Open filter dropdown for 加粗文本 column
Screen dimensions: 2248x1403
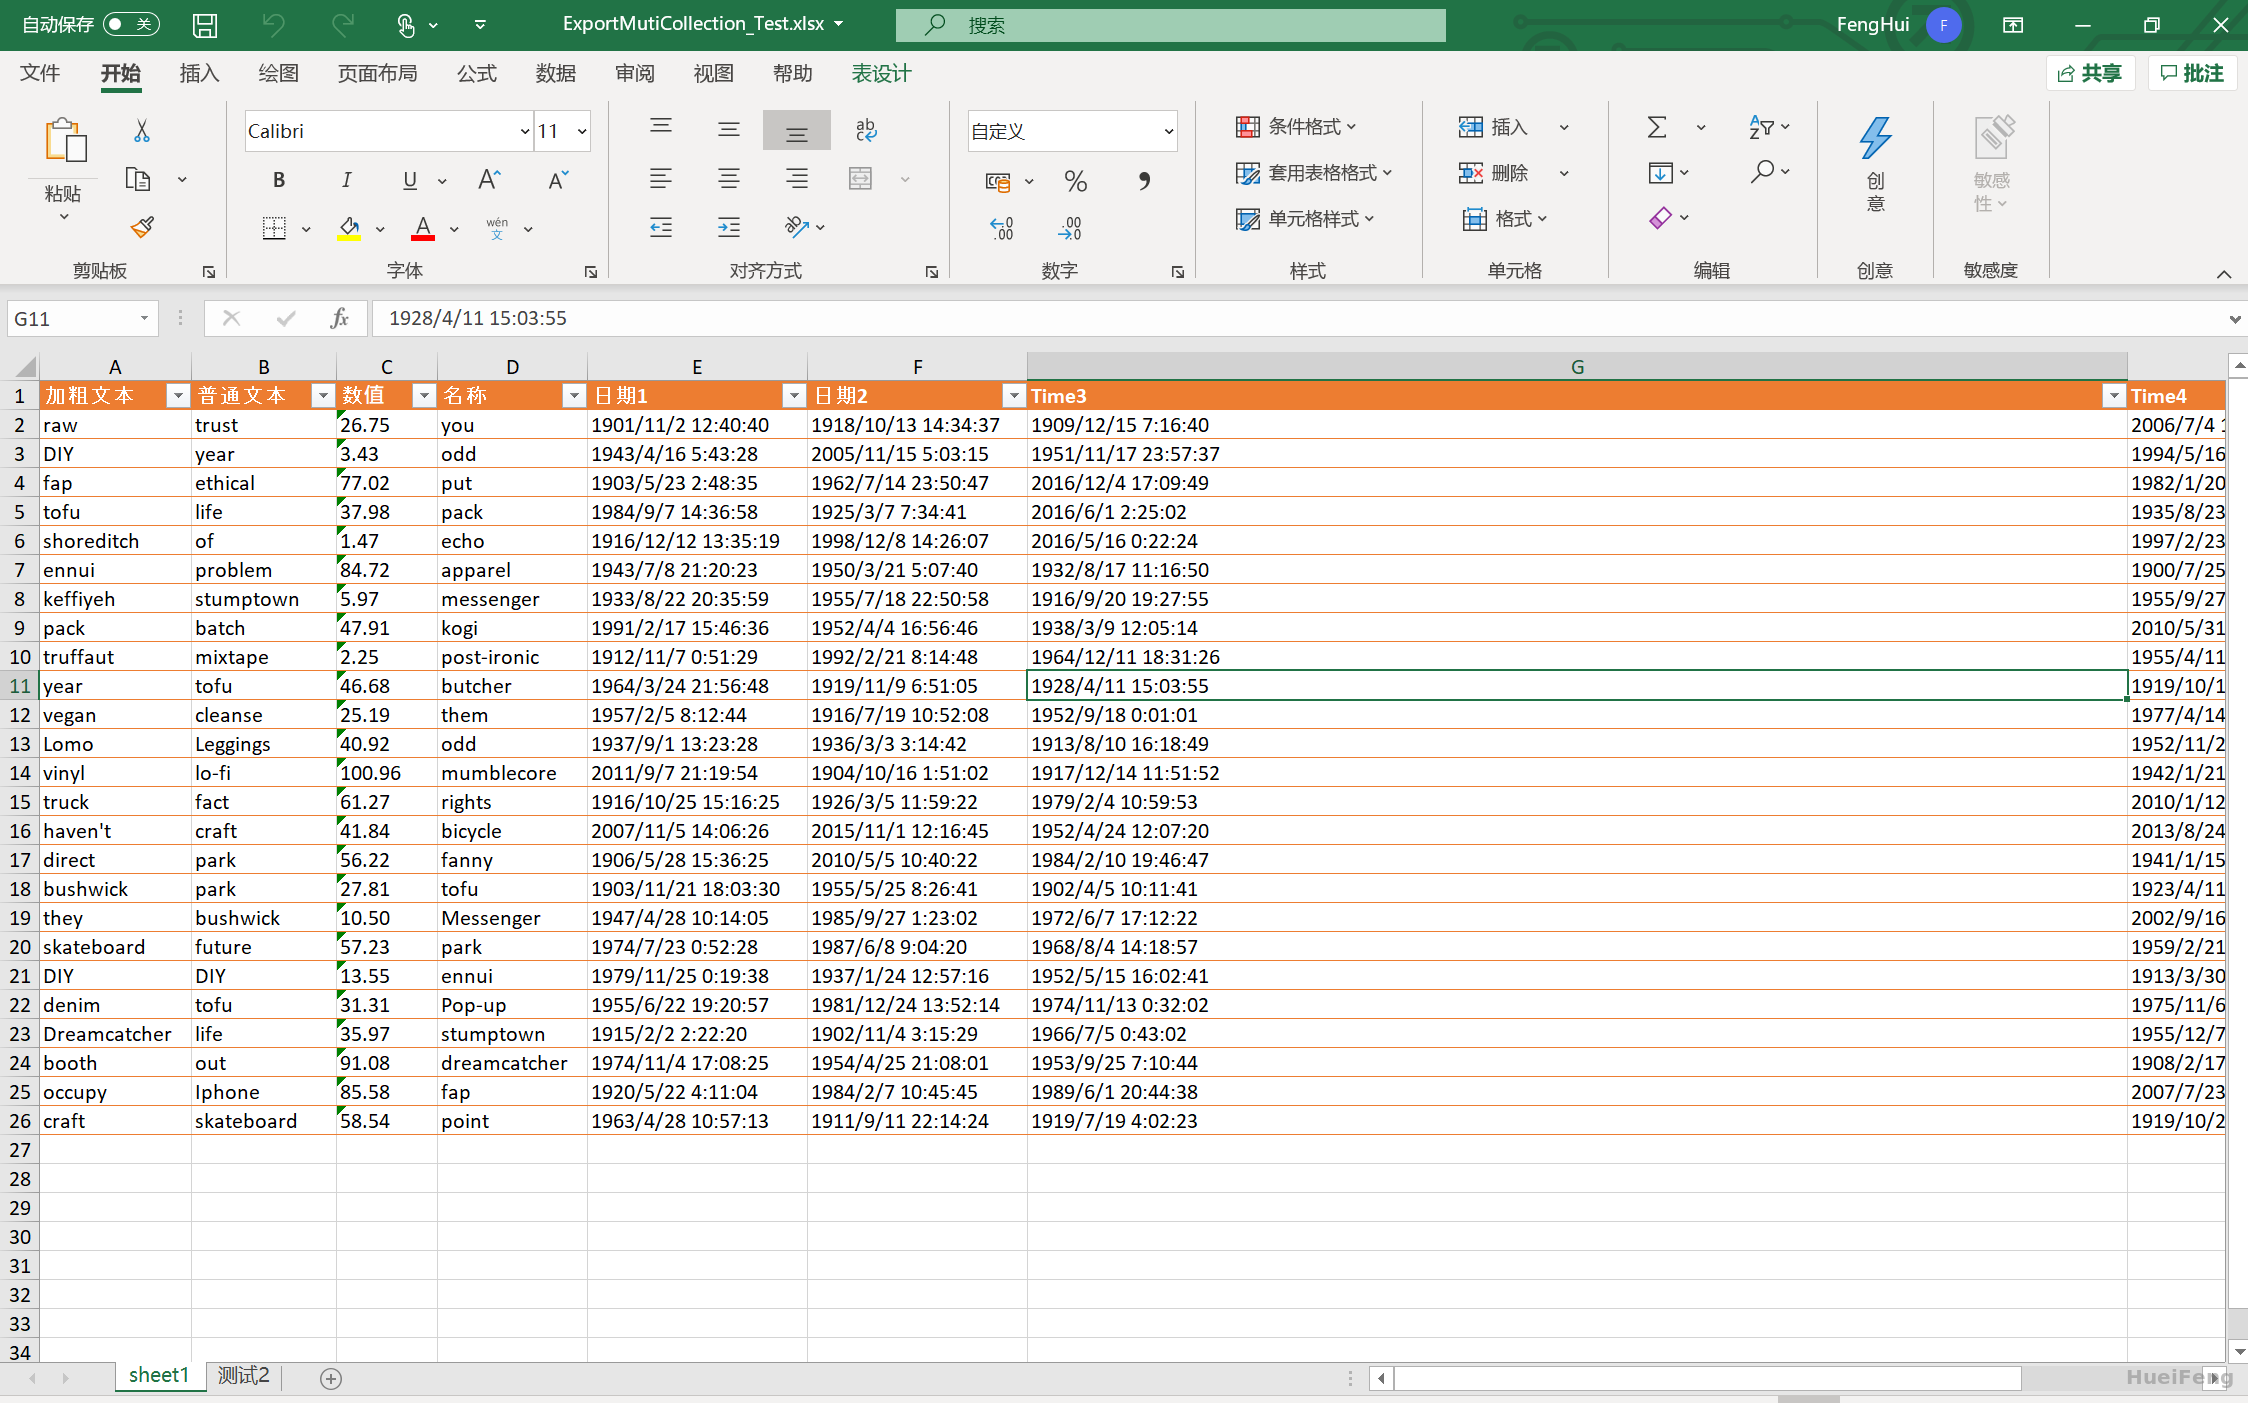click(177, 396)
